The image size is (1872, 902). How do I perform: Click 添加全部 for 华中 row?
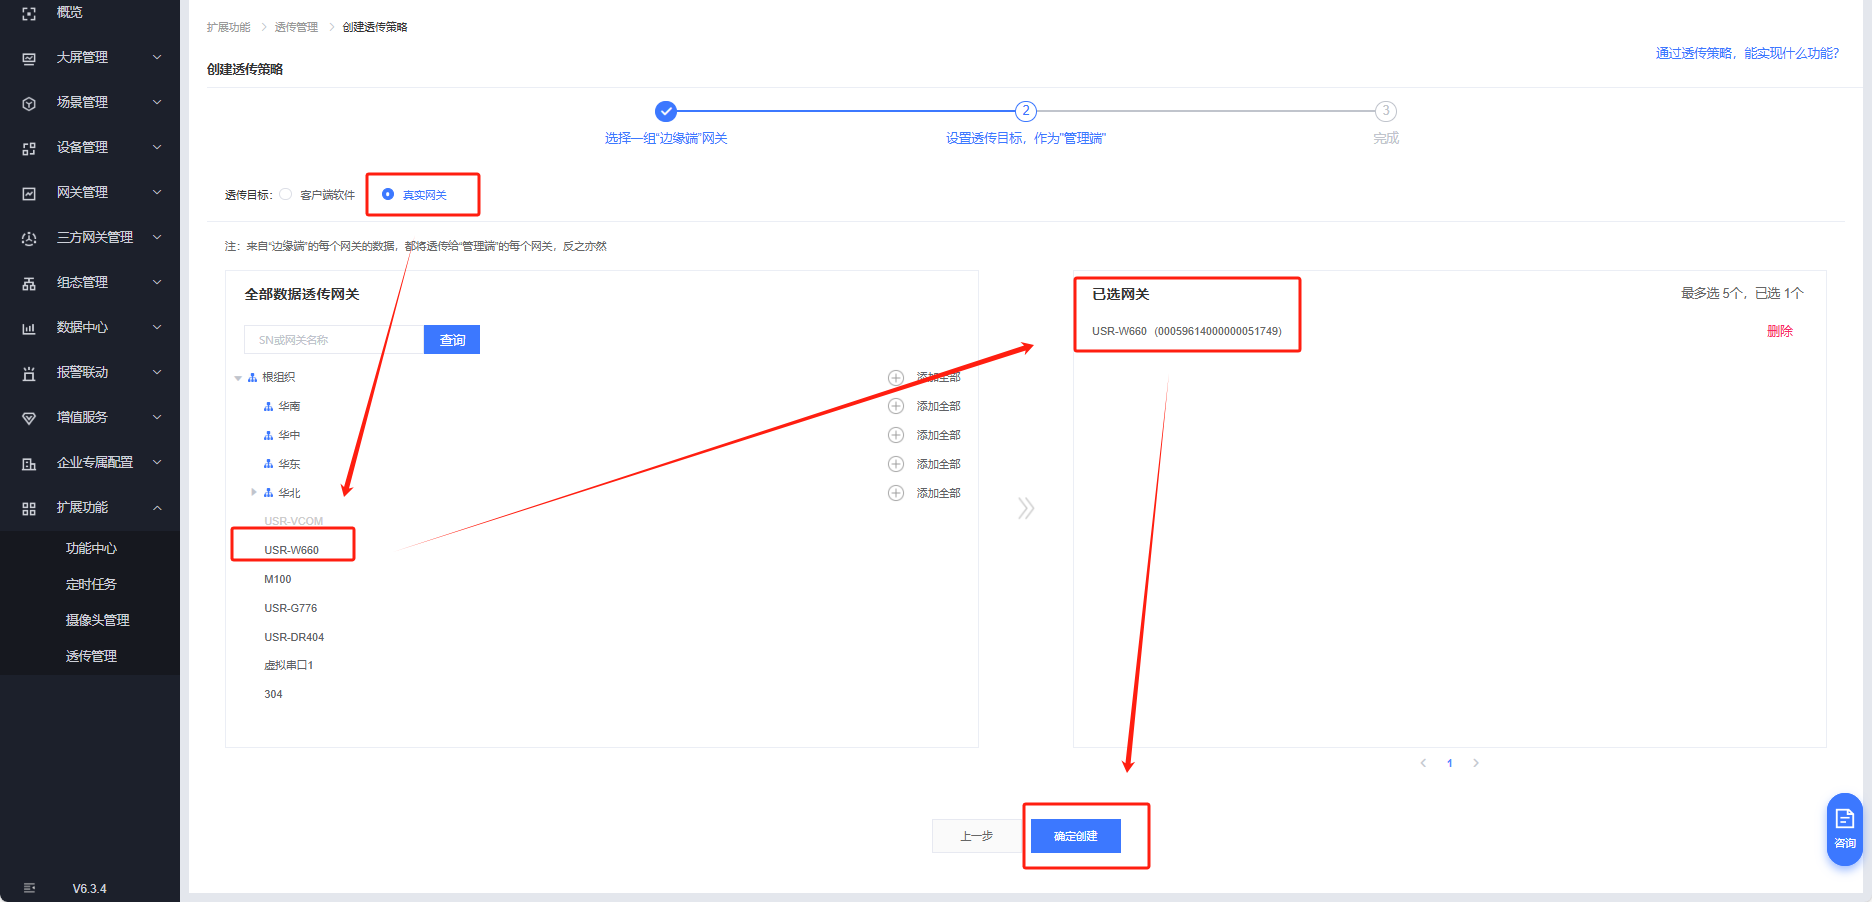point(939,435)
